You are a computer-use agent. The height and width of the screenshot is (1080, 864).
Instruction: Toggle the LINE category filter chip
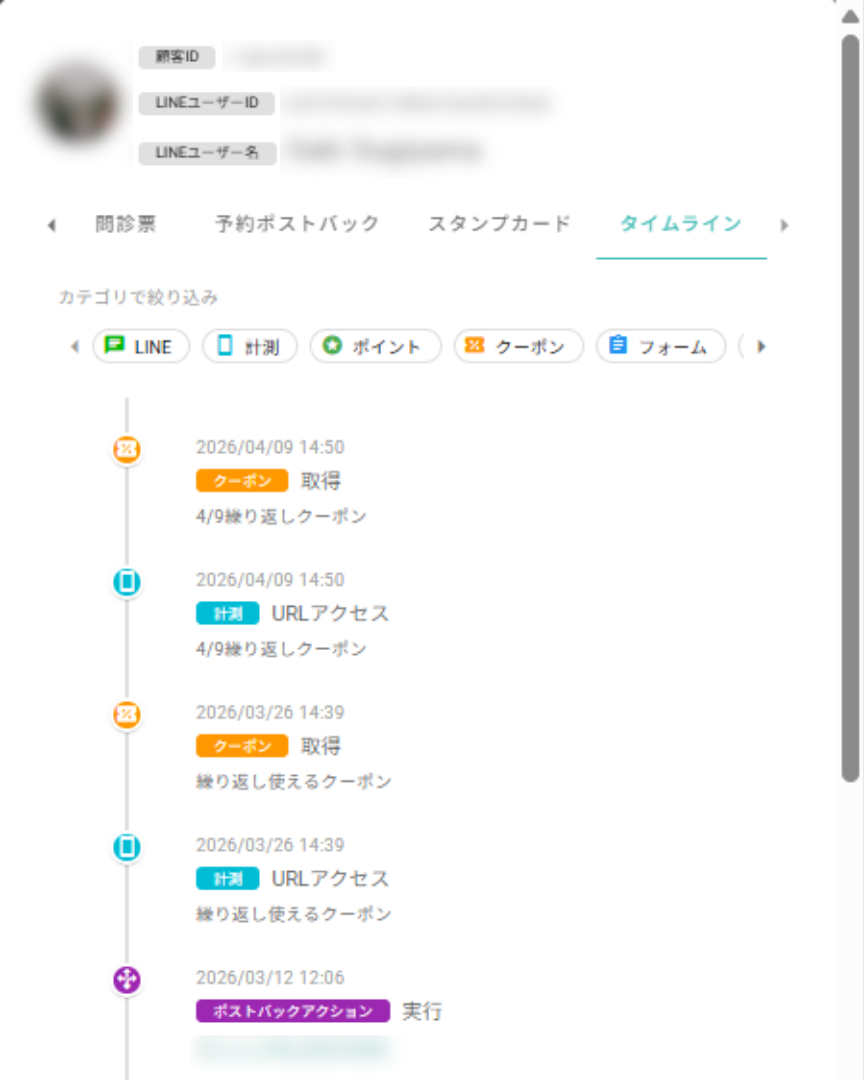coord(141,347)
